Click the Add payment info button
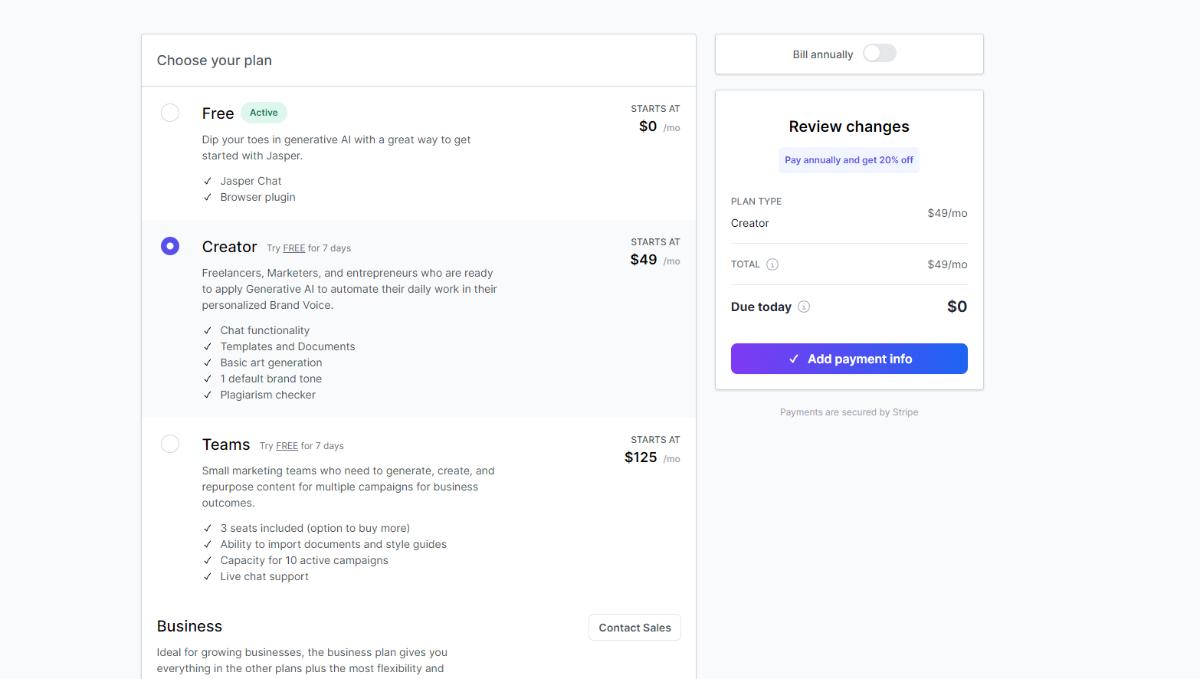Screen dimensions: 1200x679 [x=849, y=359]
